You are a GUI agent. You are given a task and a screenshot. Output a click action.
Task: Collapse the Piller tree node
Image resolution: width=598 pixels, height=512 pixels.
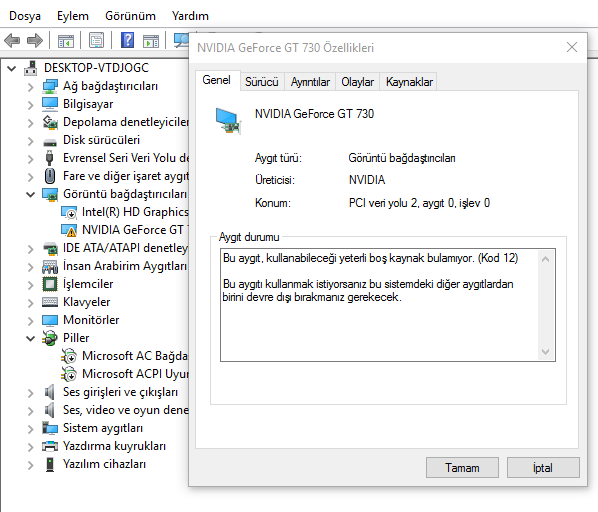click(31, 338)
